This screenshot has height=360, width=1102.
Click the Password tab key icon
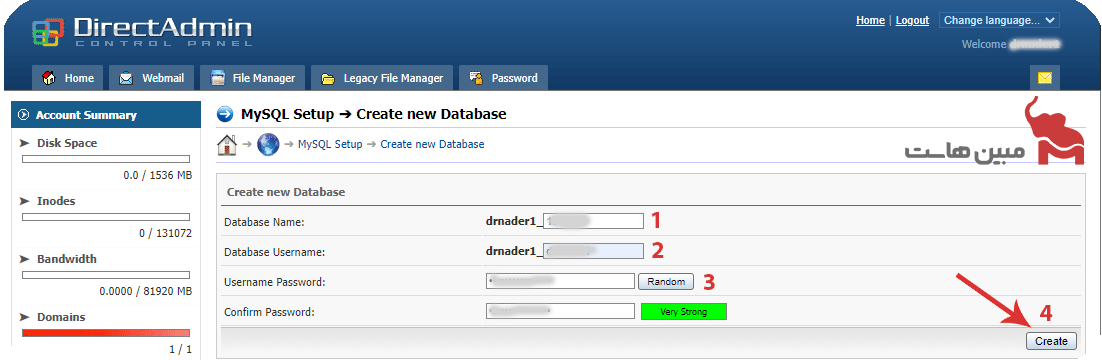[477, 78]
